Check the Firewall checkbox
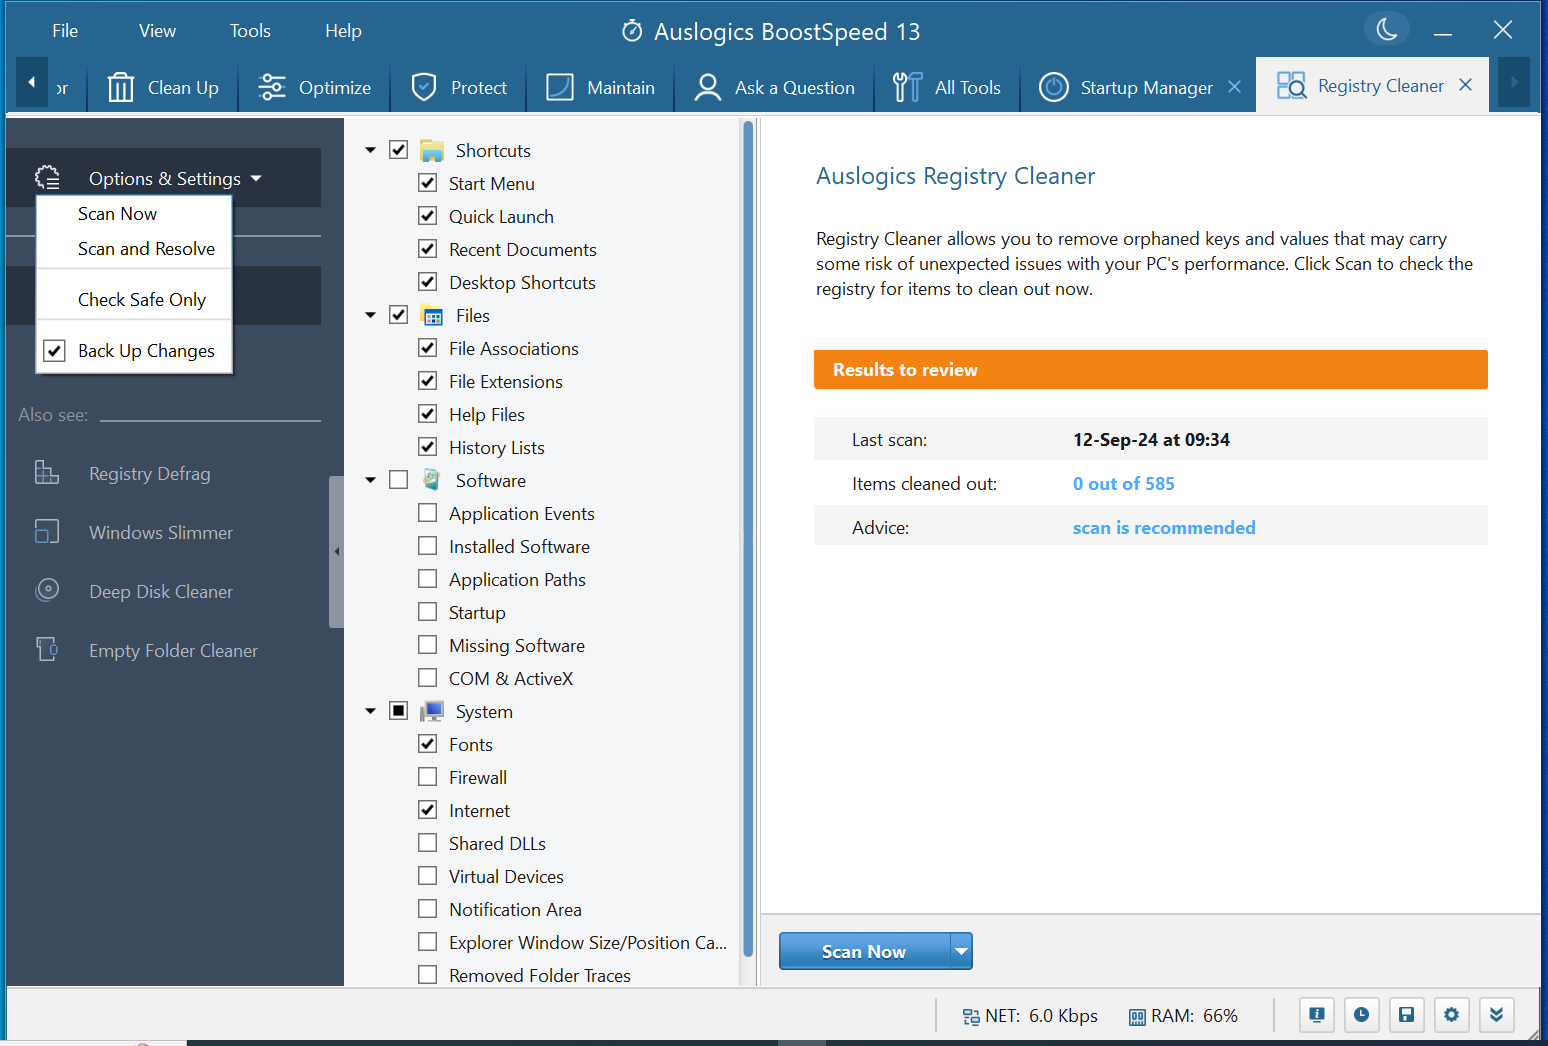The image size is (1548, 1046). (x=427, y=777)
